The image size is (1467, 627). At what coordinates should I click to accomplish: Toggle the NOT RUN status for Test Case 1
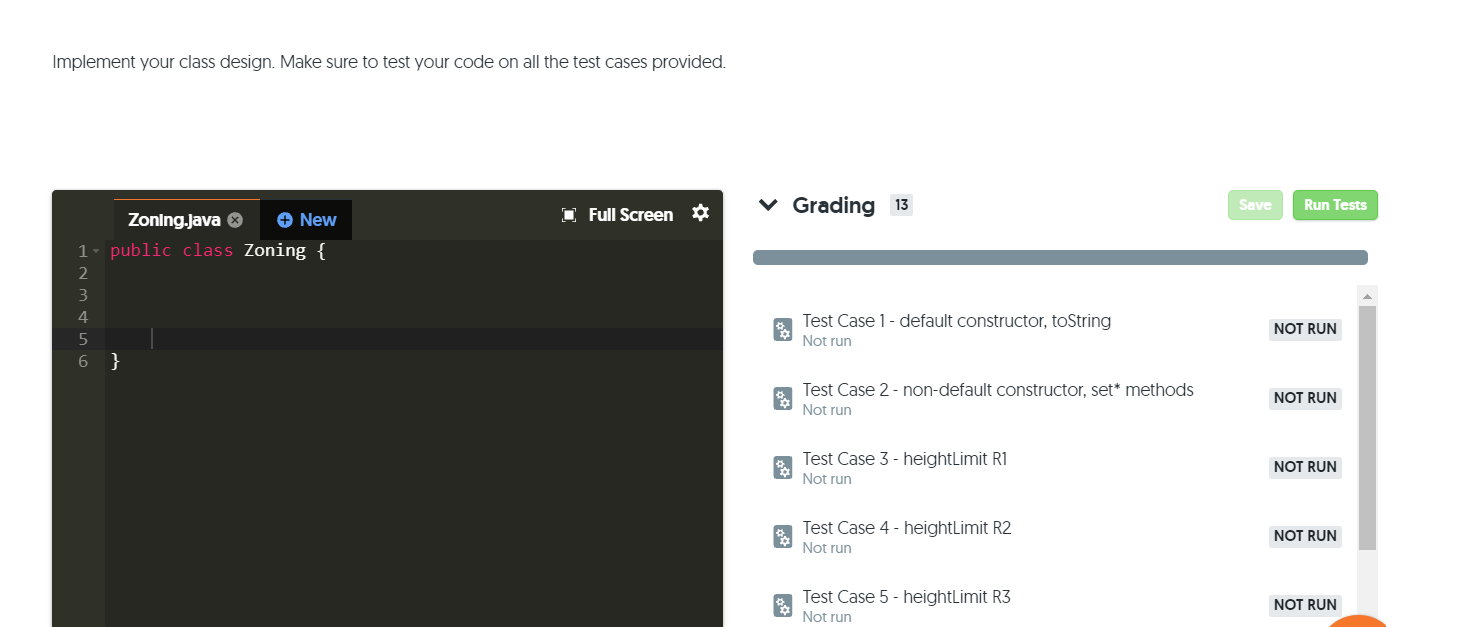[1305, 329]
